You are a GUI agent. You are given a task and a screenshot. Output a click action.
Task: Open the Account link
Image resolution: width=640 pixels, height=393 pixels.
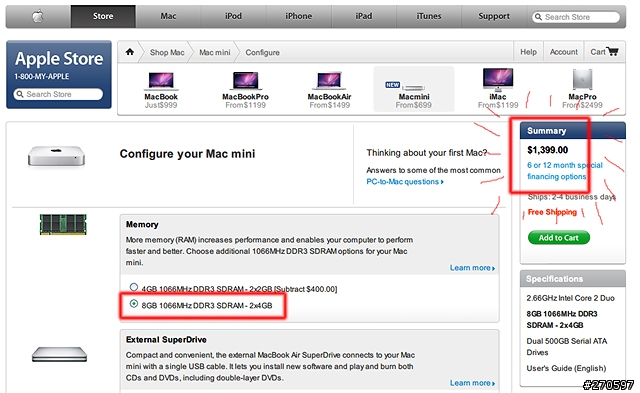pyautogui.click(x=564, y=52)
